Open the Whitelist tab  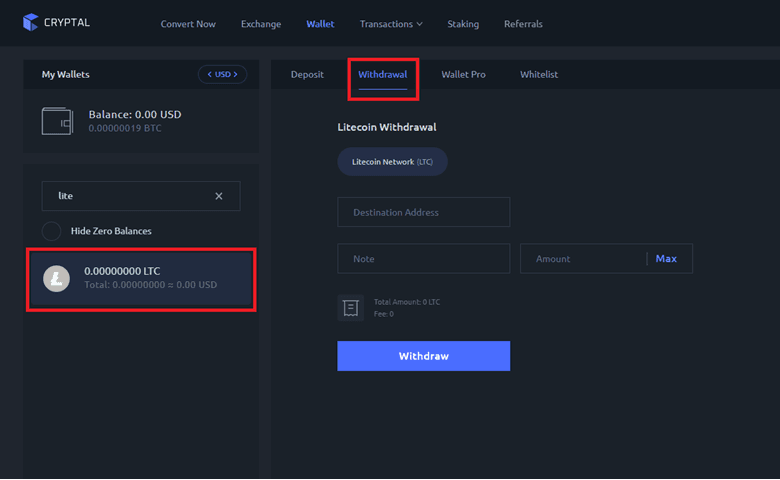(x=539, y=75)
